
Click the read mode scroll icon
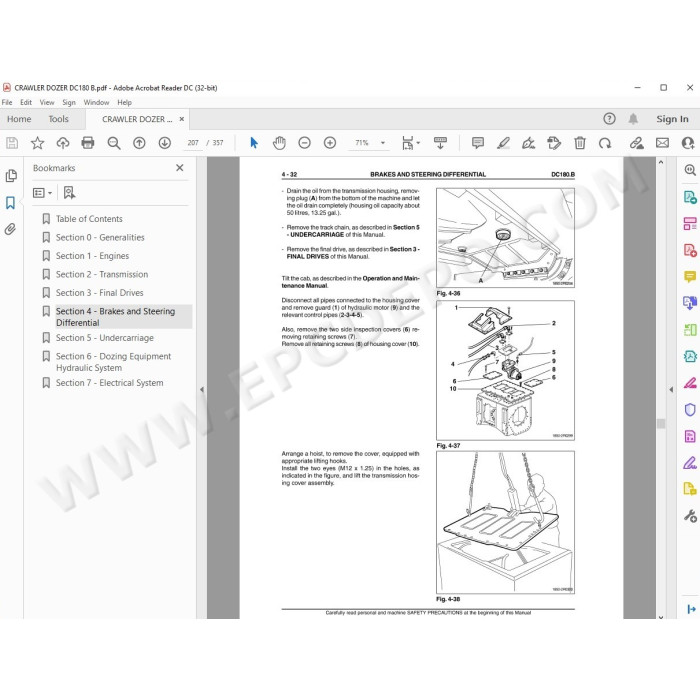point(440,143)
